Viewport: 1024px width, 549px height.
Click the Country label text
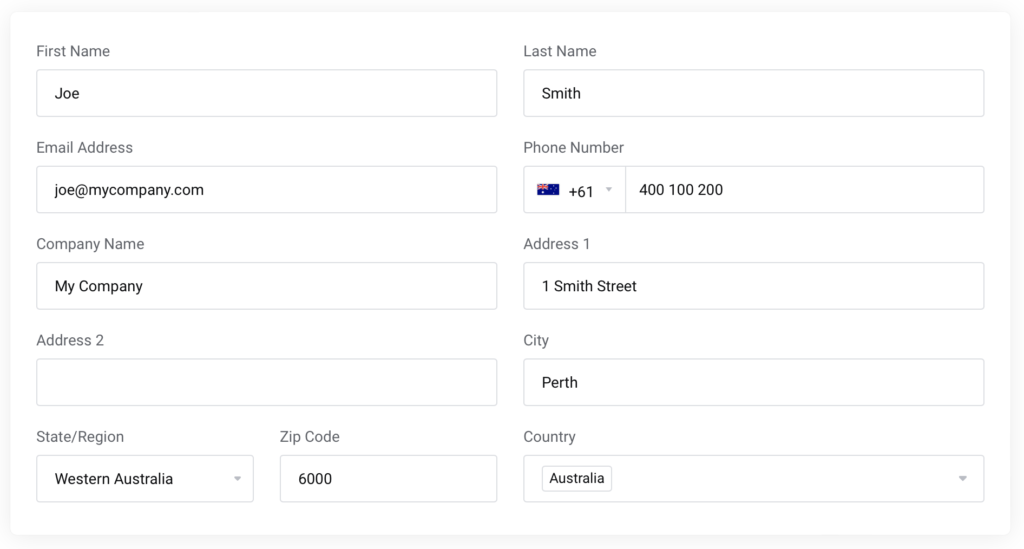point(549,437)
